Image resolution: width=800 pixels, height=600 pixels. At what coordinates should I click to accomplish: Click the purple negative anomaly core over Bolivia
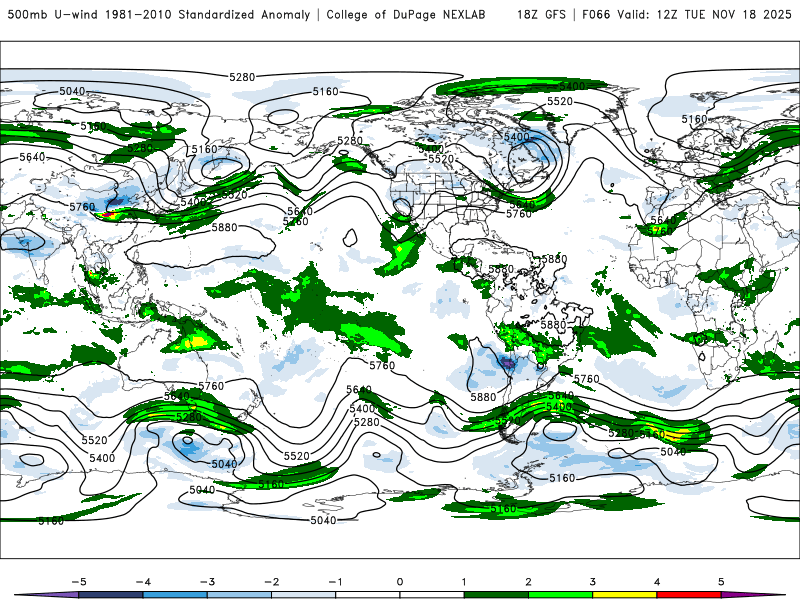point(508,363)
